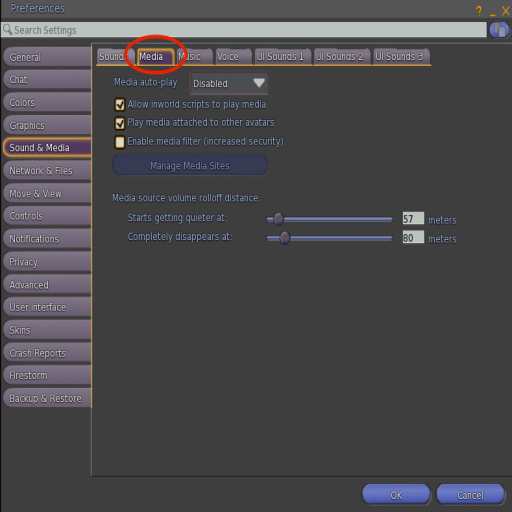This screenshot has width=512, height=512.
Task: Click the copy icon beside search bar
Action: tap(499, 30)
